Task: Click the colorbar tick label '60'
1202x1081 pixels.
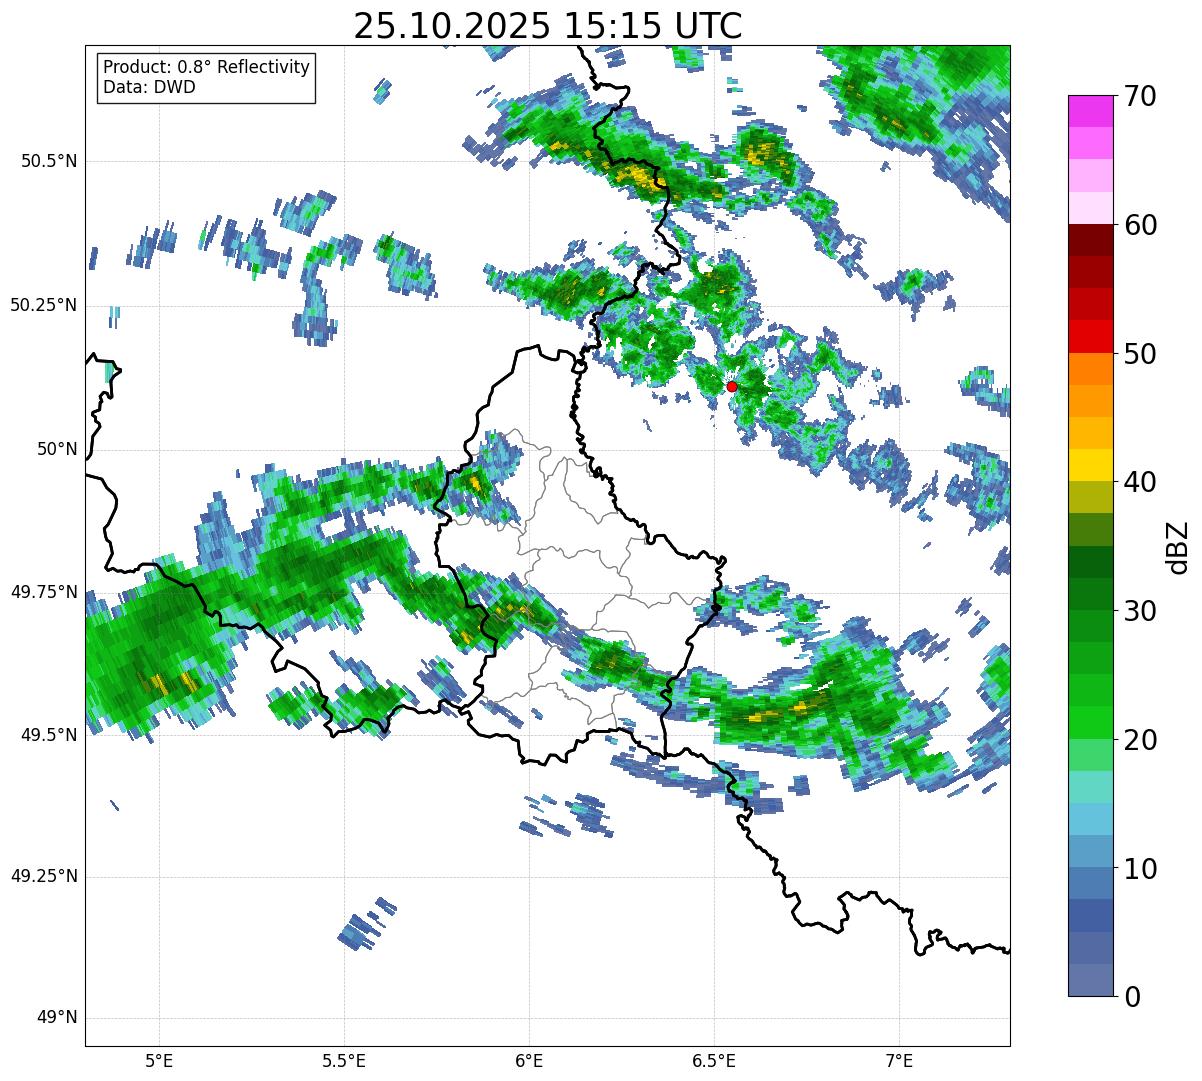Action: click(x=1140, y=225)
